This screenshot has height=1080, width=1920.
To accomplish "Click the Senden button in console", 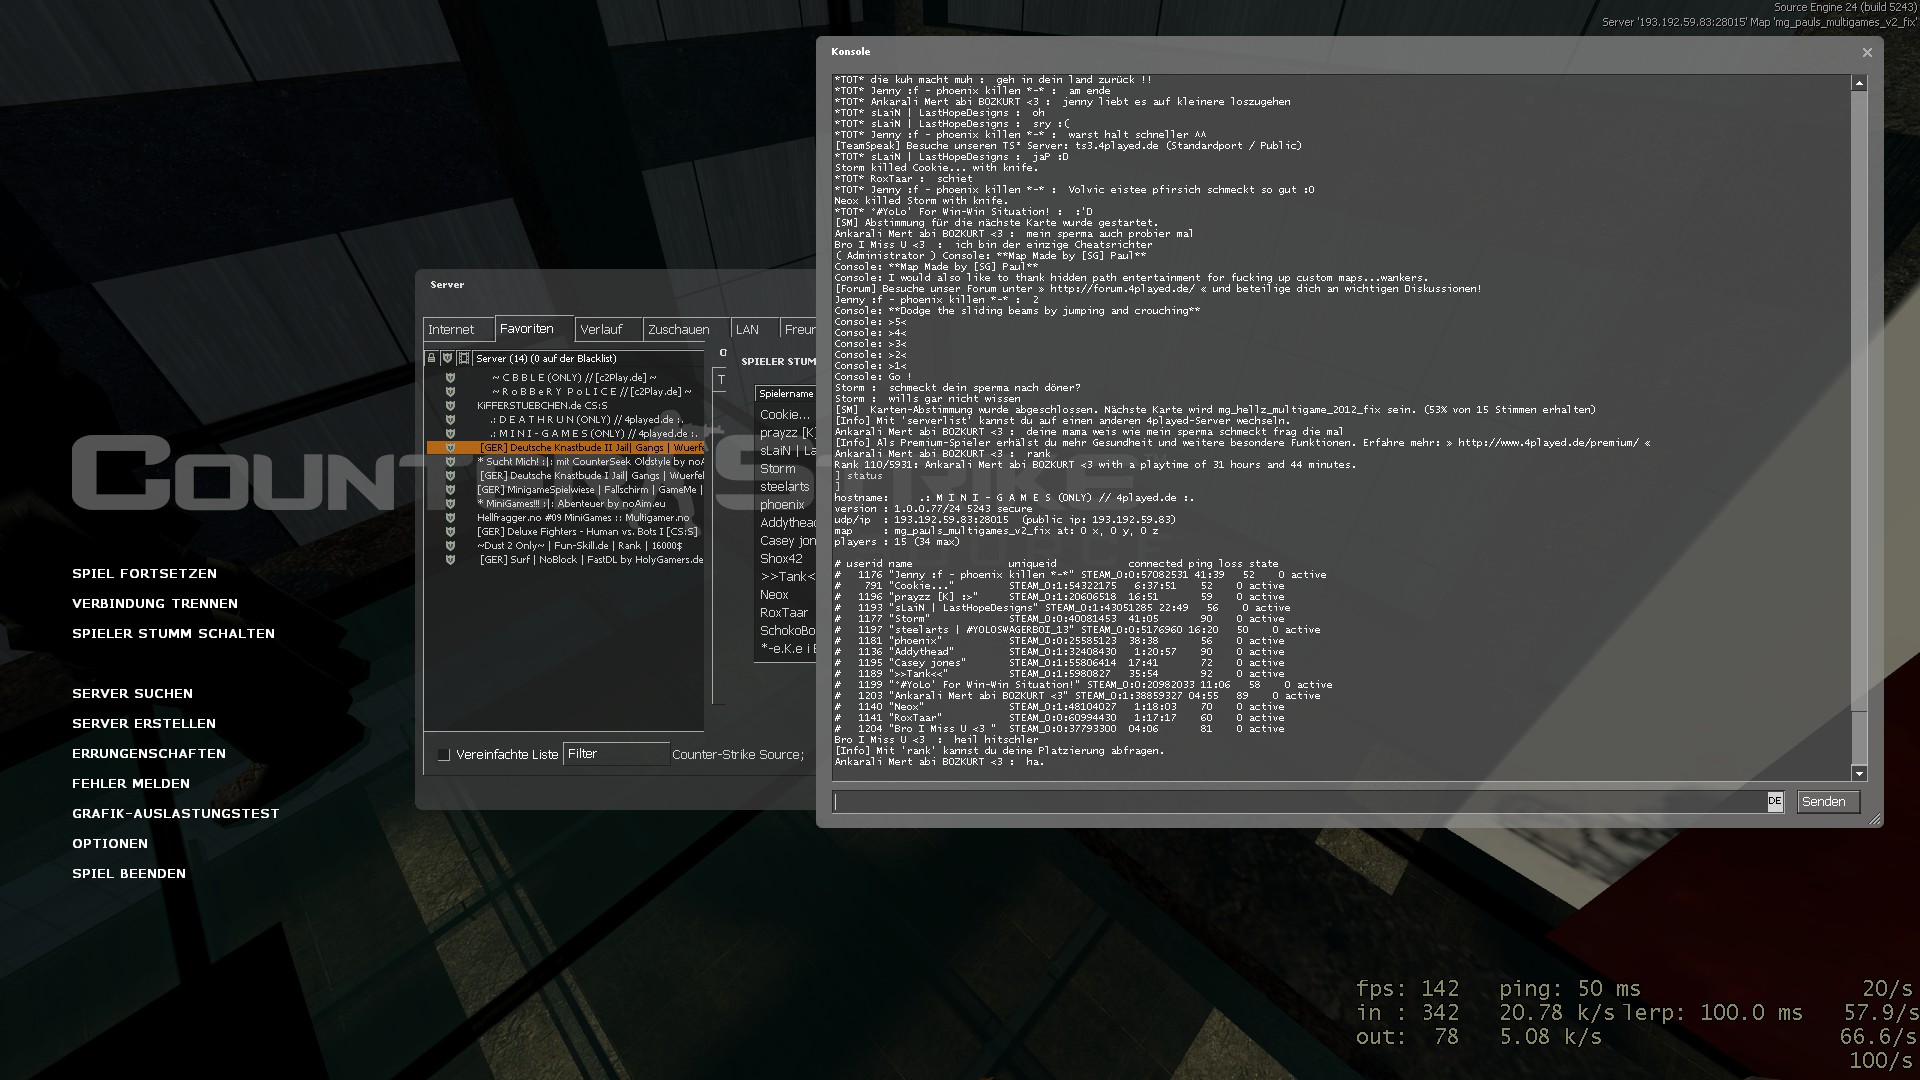I will click(x=1828, y=801).
